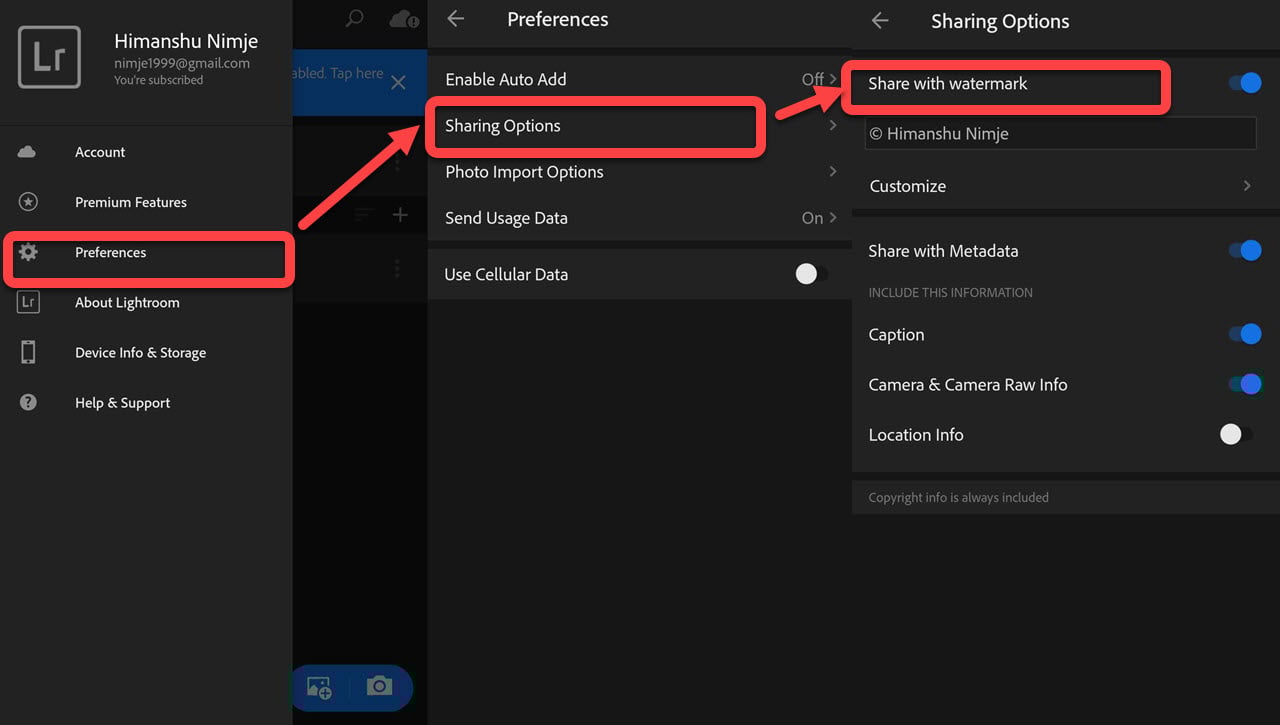
Task: Click the Himanshu Nimje profile name
Action: tap(186, 41)
